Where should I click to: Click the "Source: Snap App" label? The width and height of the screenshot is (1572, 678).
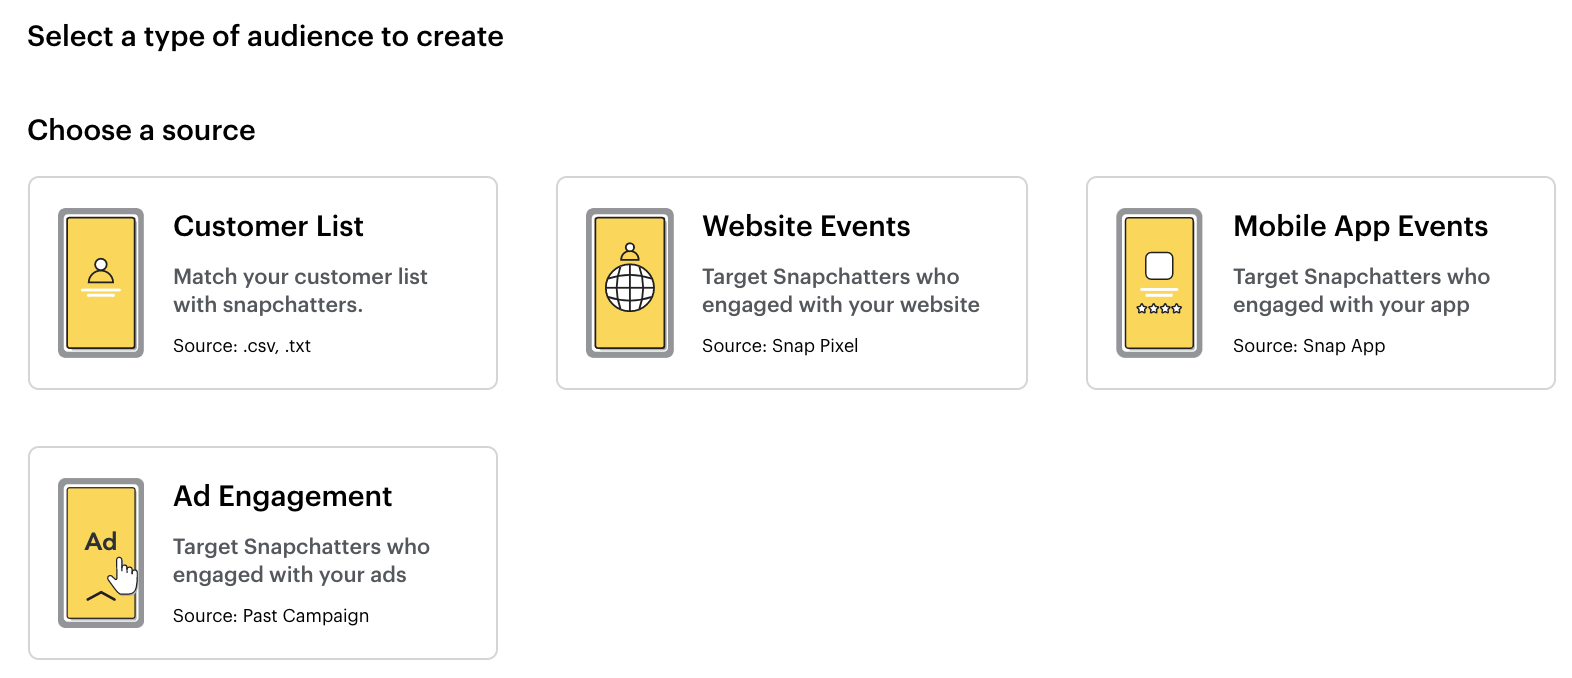coord(1309,346)
